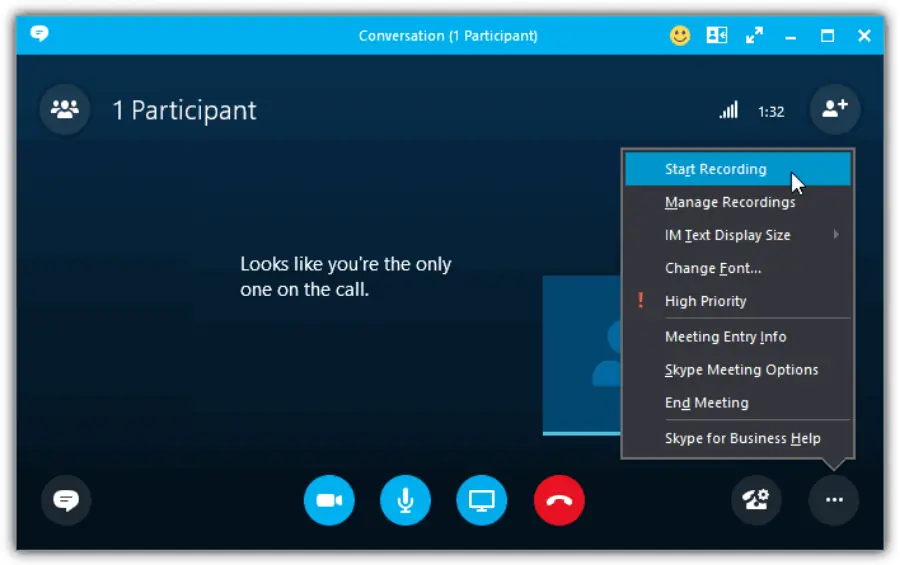Open call controls phone-gear icon
The height and width of the screenshot is (565, 900).
(x=757, y=500)
